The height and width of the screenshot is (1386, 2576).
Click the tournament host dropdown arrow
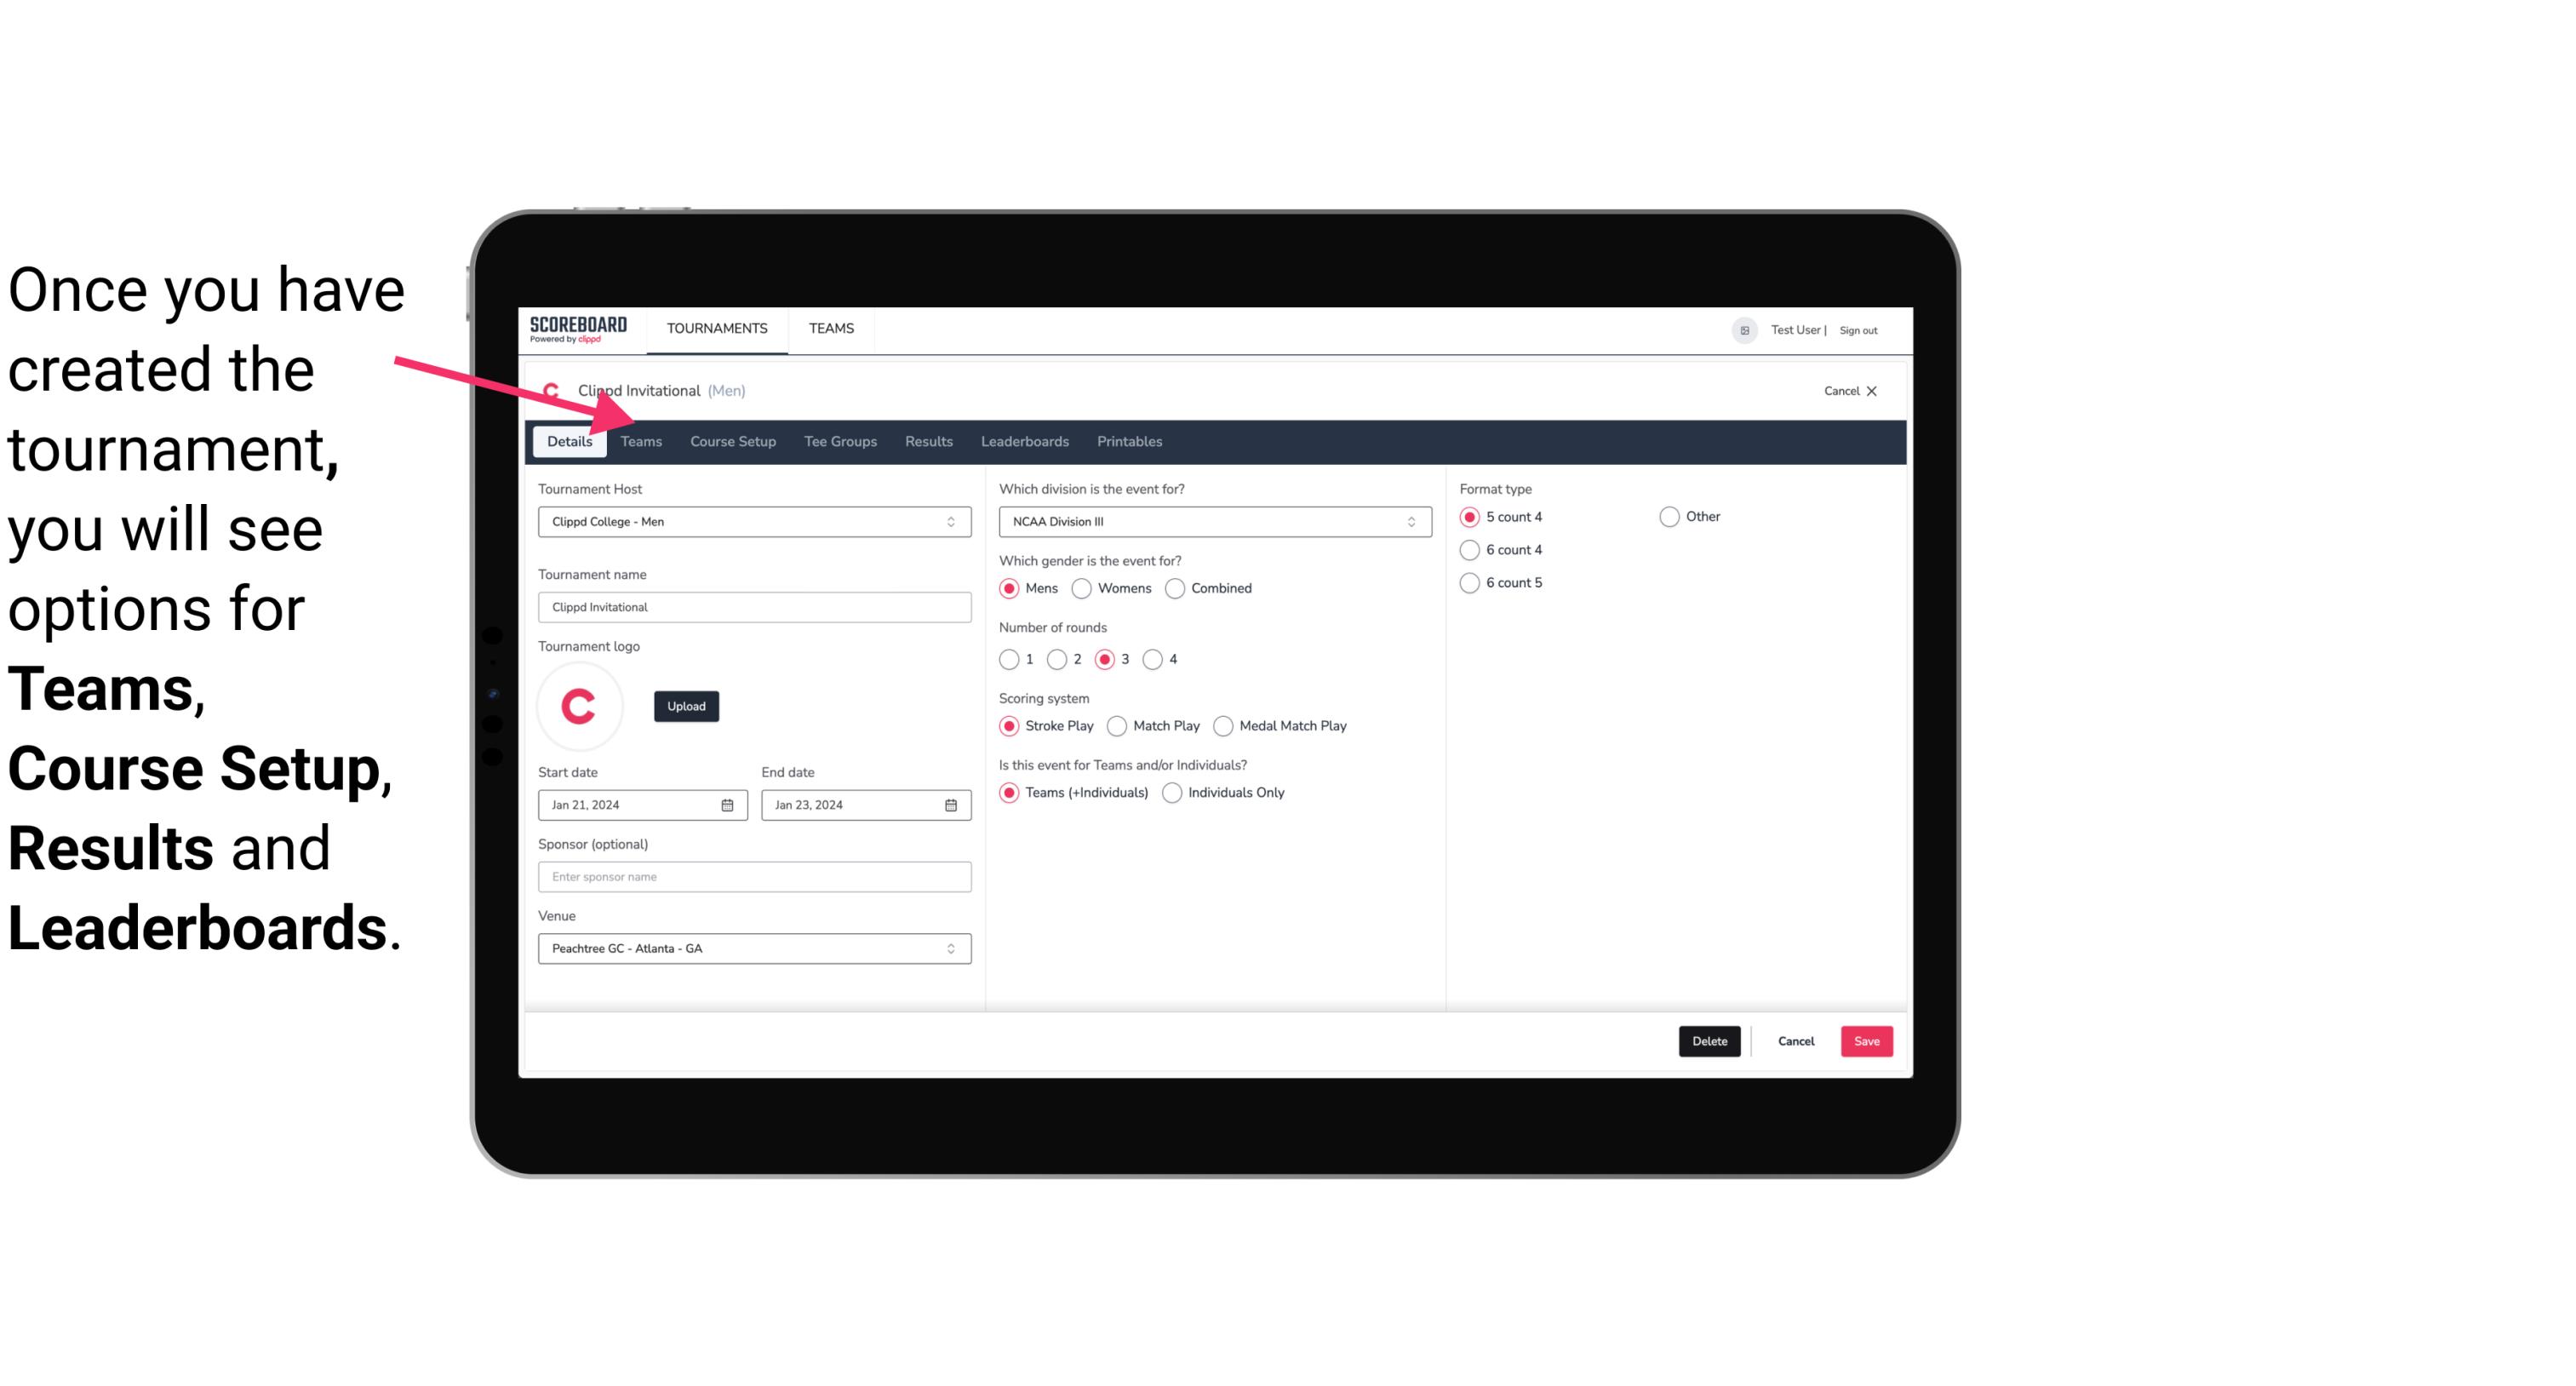coord(953,523)
